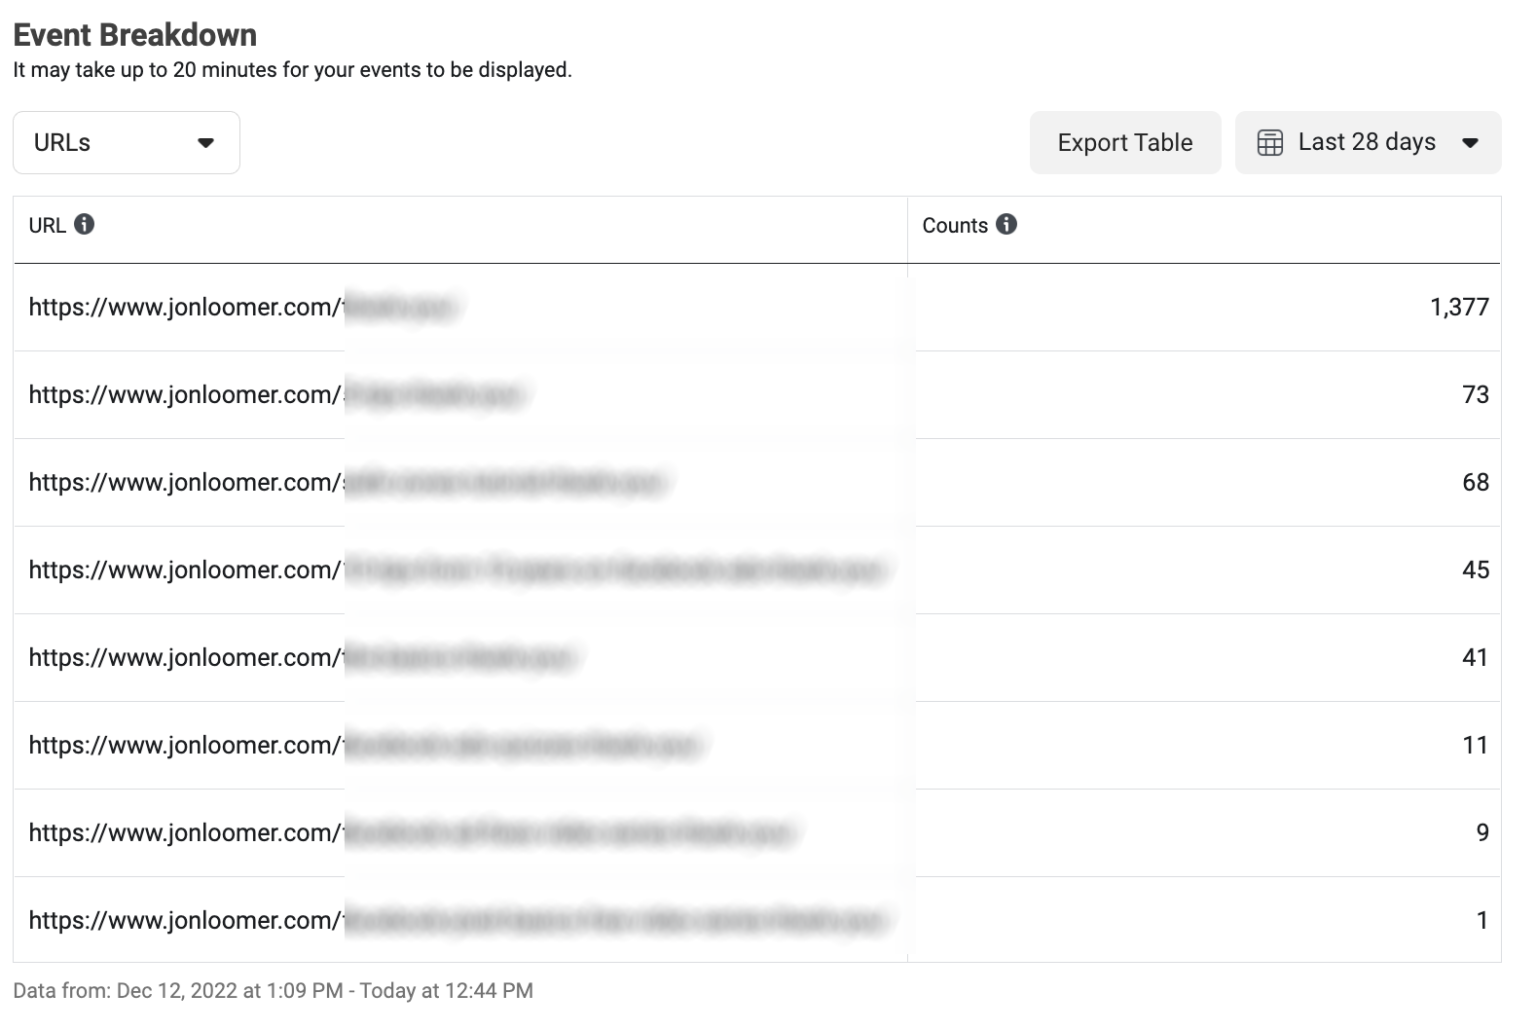
Task: Click the Event Breakdown heading
Action: tap(134, 34)
